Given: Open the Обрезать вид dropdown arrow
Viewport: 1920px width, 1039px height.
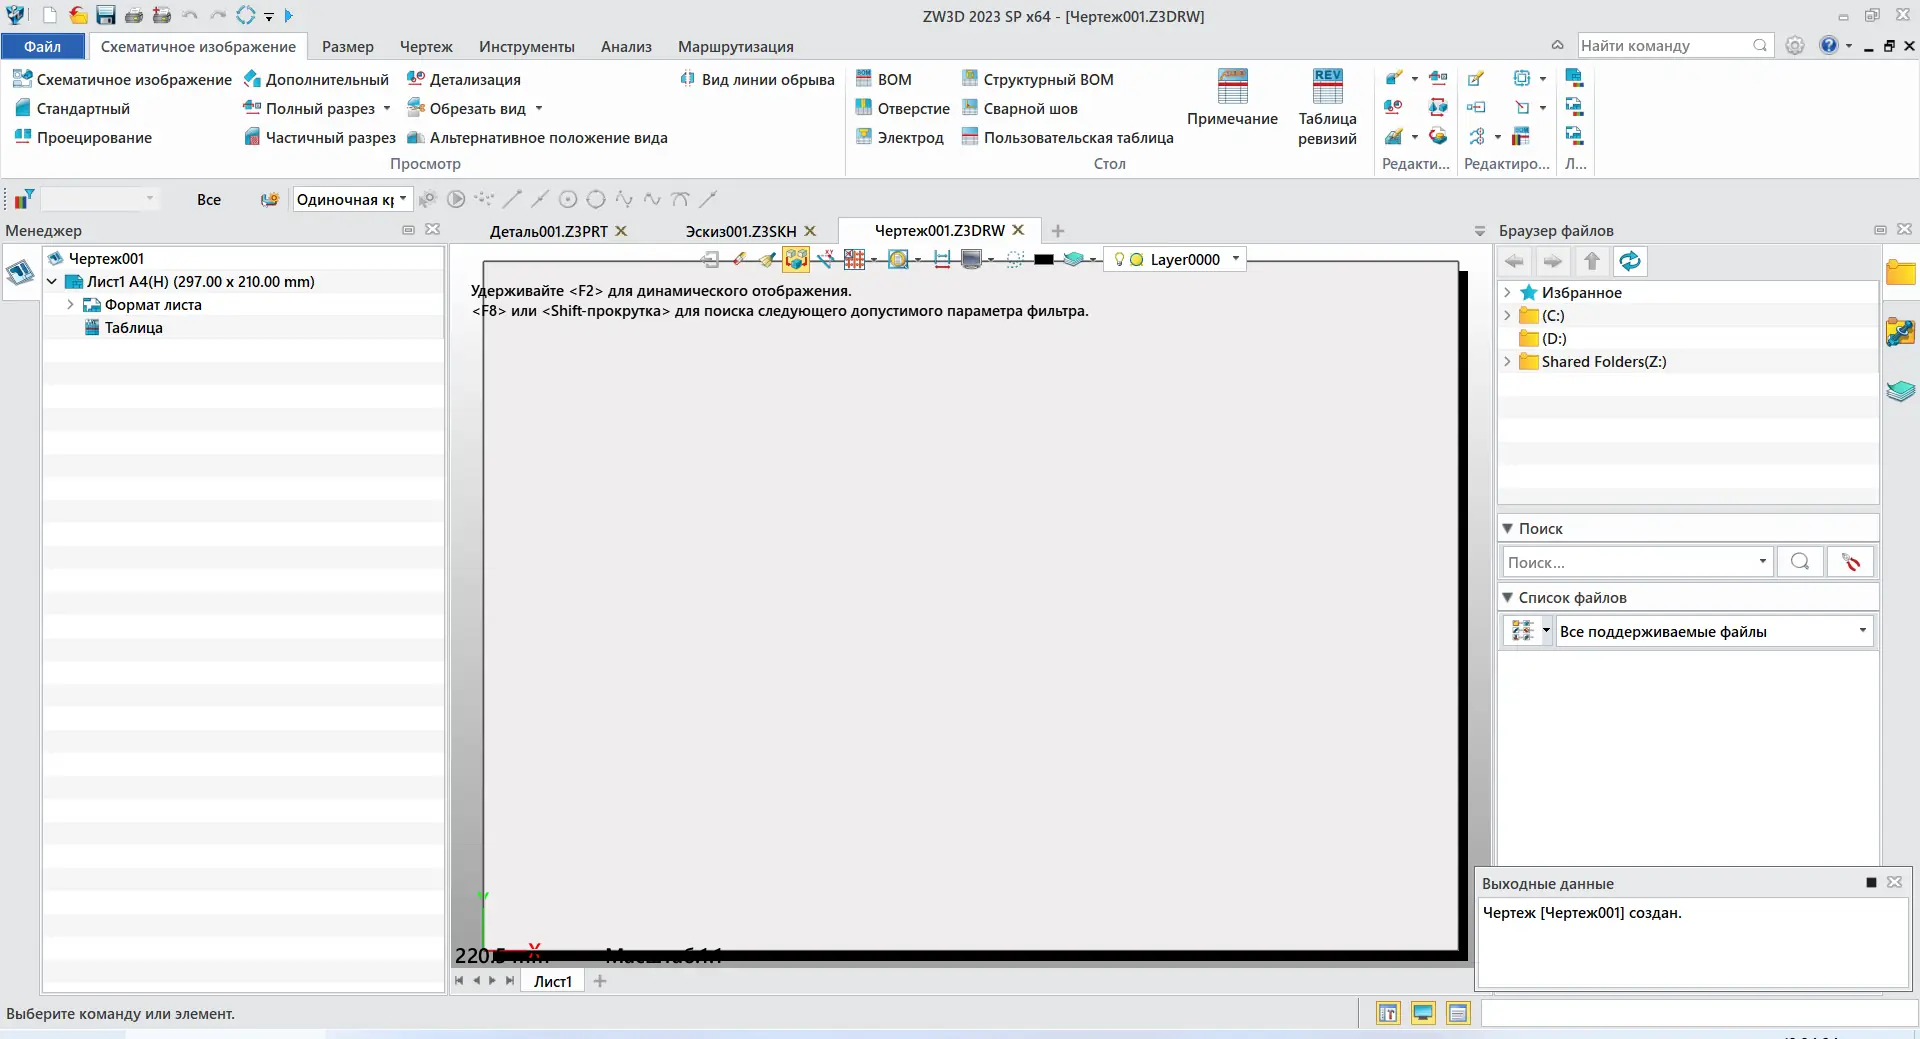Looking at the screenshot, I should tap(539, 108).
